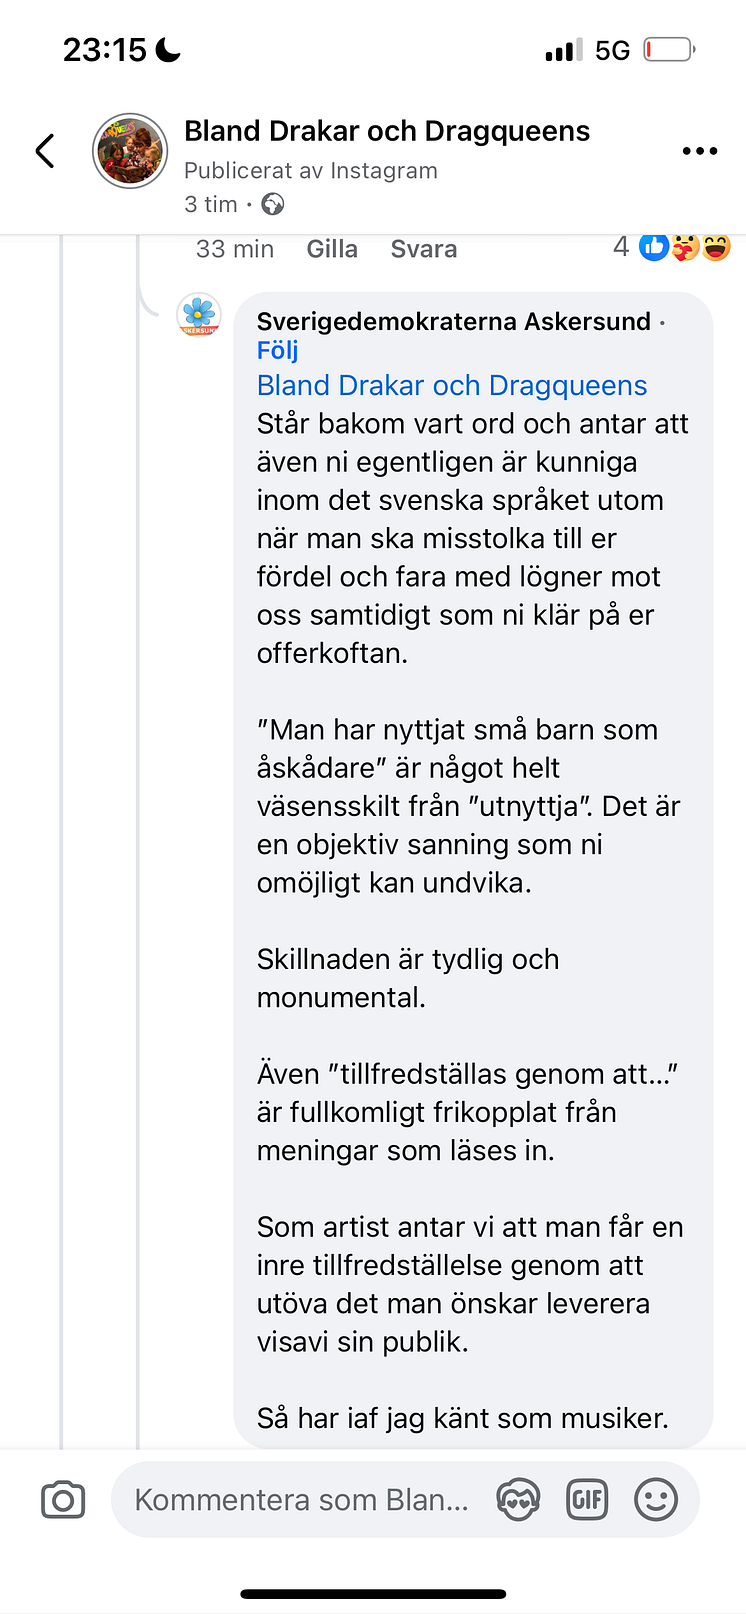This screenshot has width=746, height=1614.
Task: Tap the Bland Drakar och Dragqueens profile picture
Action: tap(130, 151)
